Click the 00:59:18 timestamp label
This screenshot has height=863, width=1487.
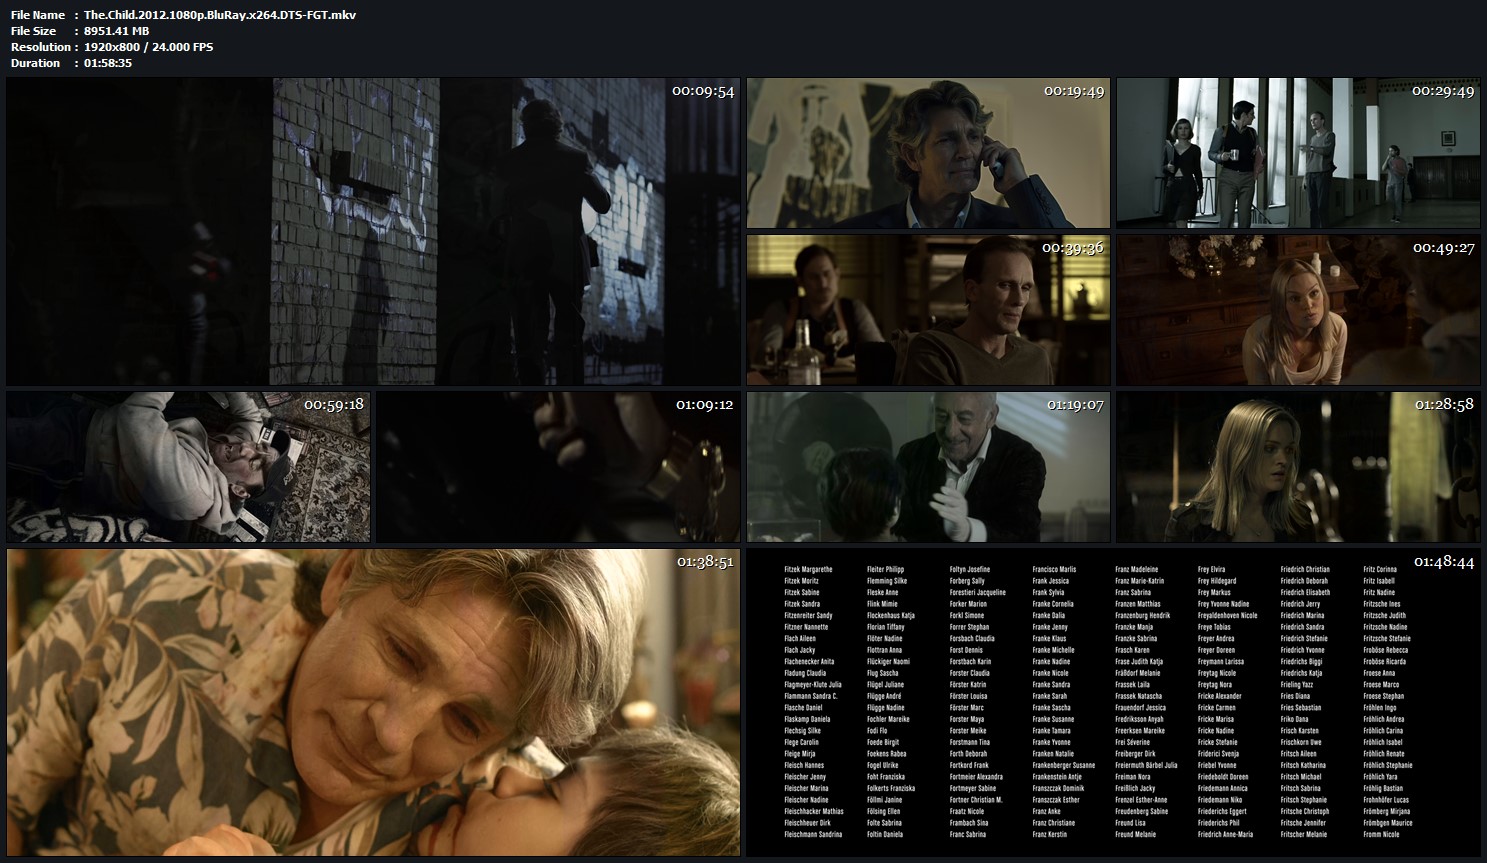(334, 405)
